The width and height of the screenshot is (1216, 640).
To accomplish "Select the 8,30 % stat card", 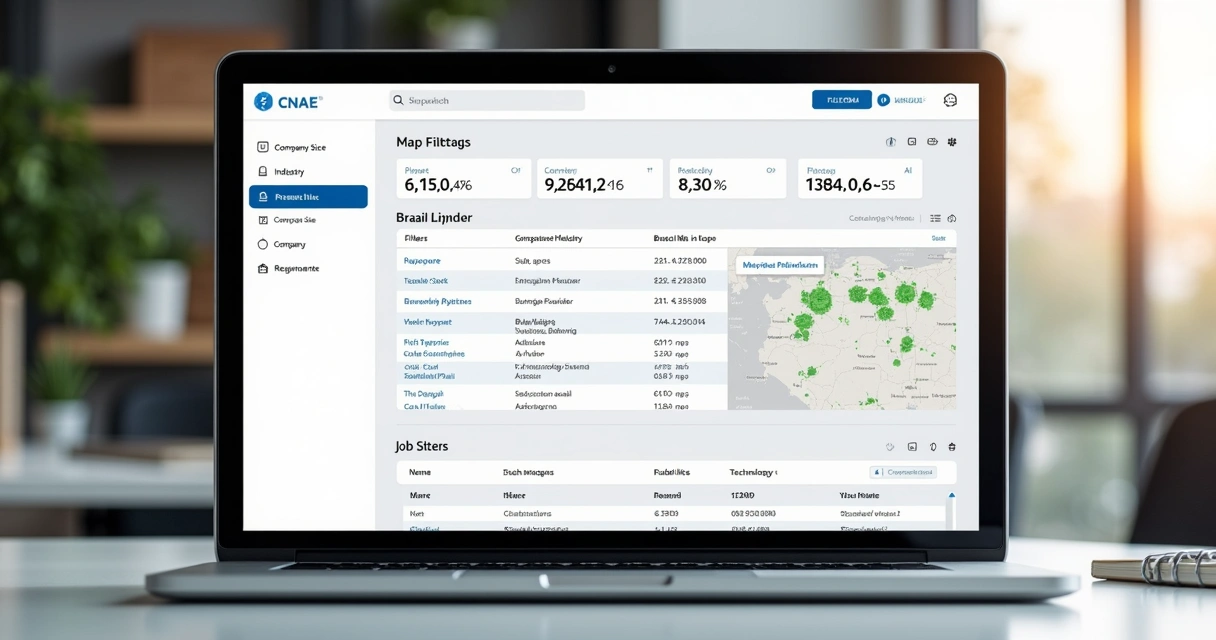I will pyautogui.click(x=728, y=179).
